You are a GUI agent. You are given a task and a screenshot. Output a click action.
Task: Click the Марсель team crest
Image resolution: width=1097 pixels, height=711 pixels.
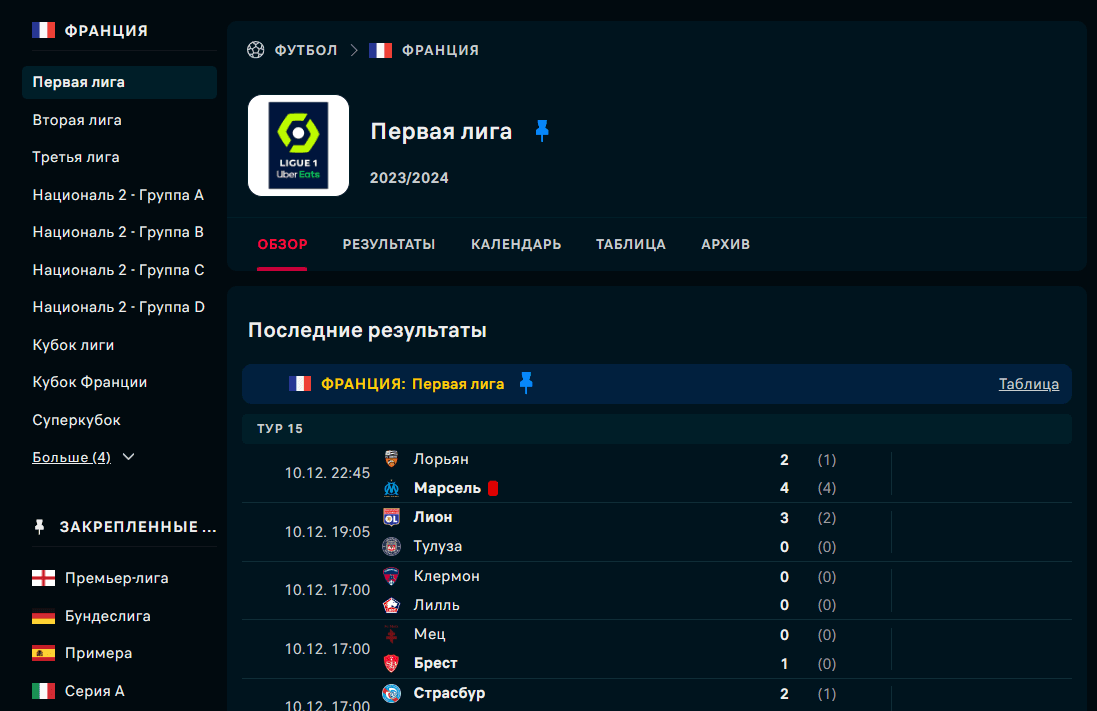(x=392, y=488)
